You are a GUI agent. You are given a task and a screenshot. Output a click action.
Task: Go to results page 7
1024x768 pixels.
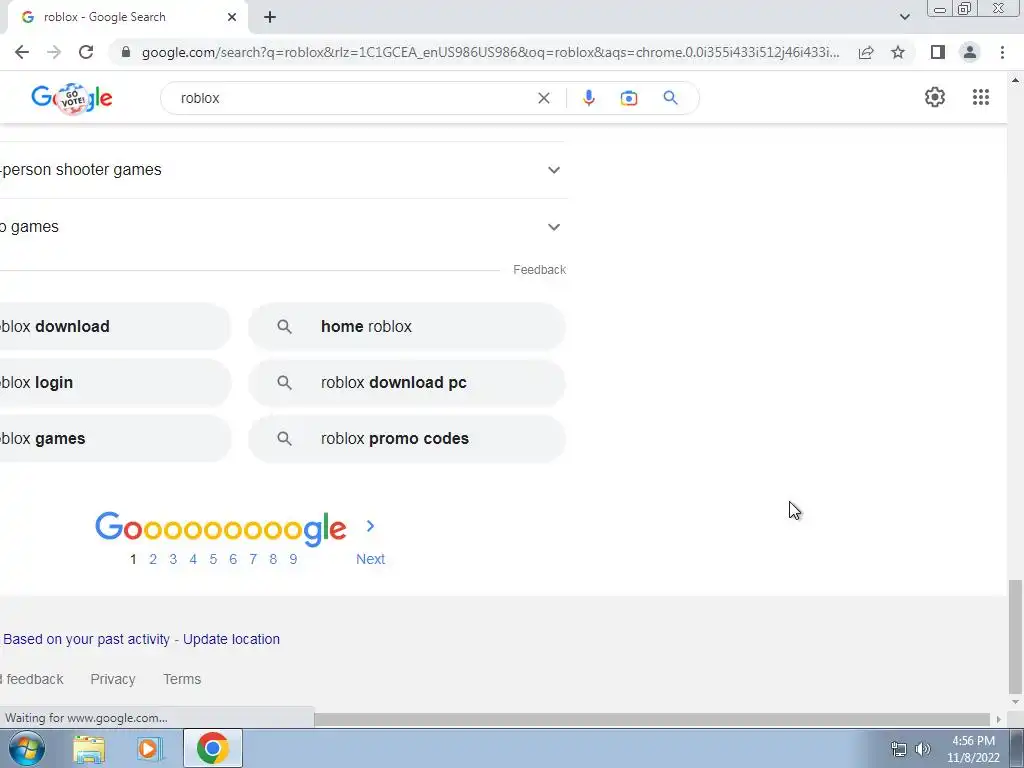click(x=253, y=559)
